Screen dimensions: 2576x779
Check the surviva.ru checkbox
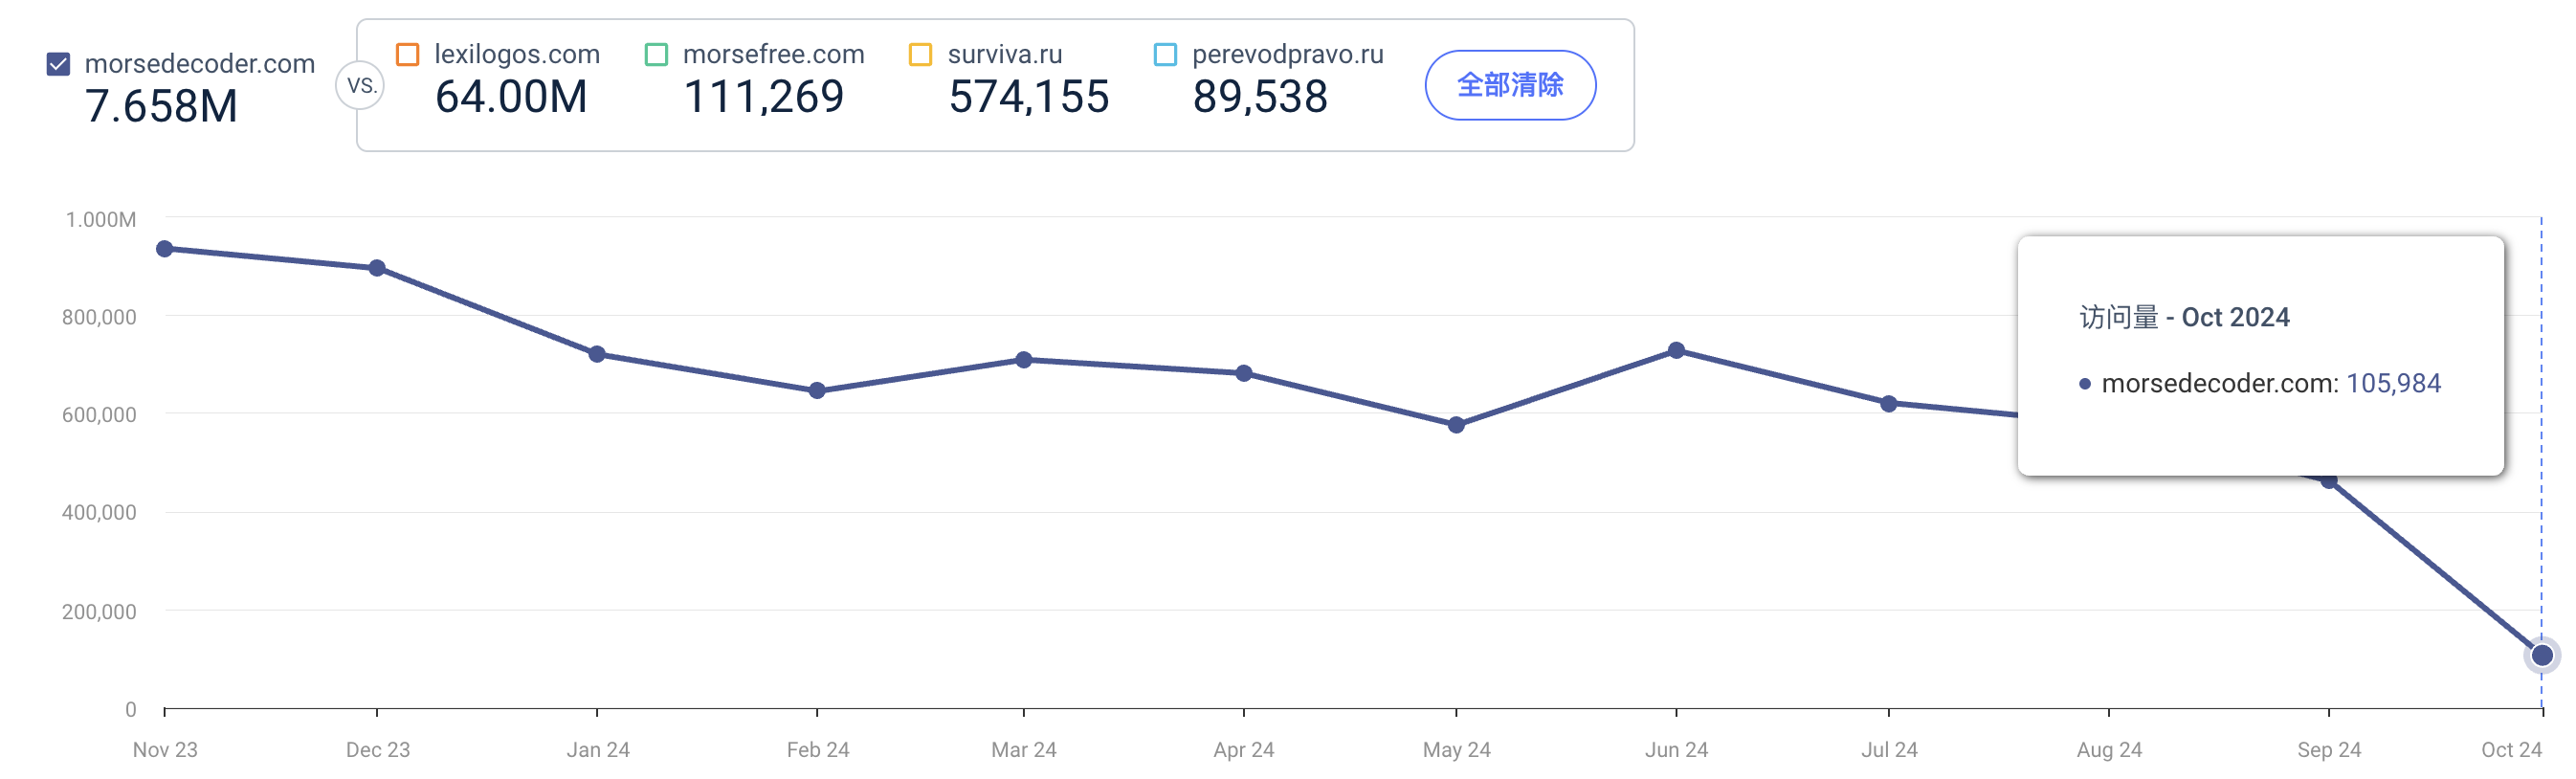[920, 54]
